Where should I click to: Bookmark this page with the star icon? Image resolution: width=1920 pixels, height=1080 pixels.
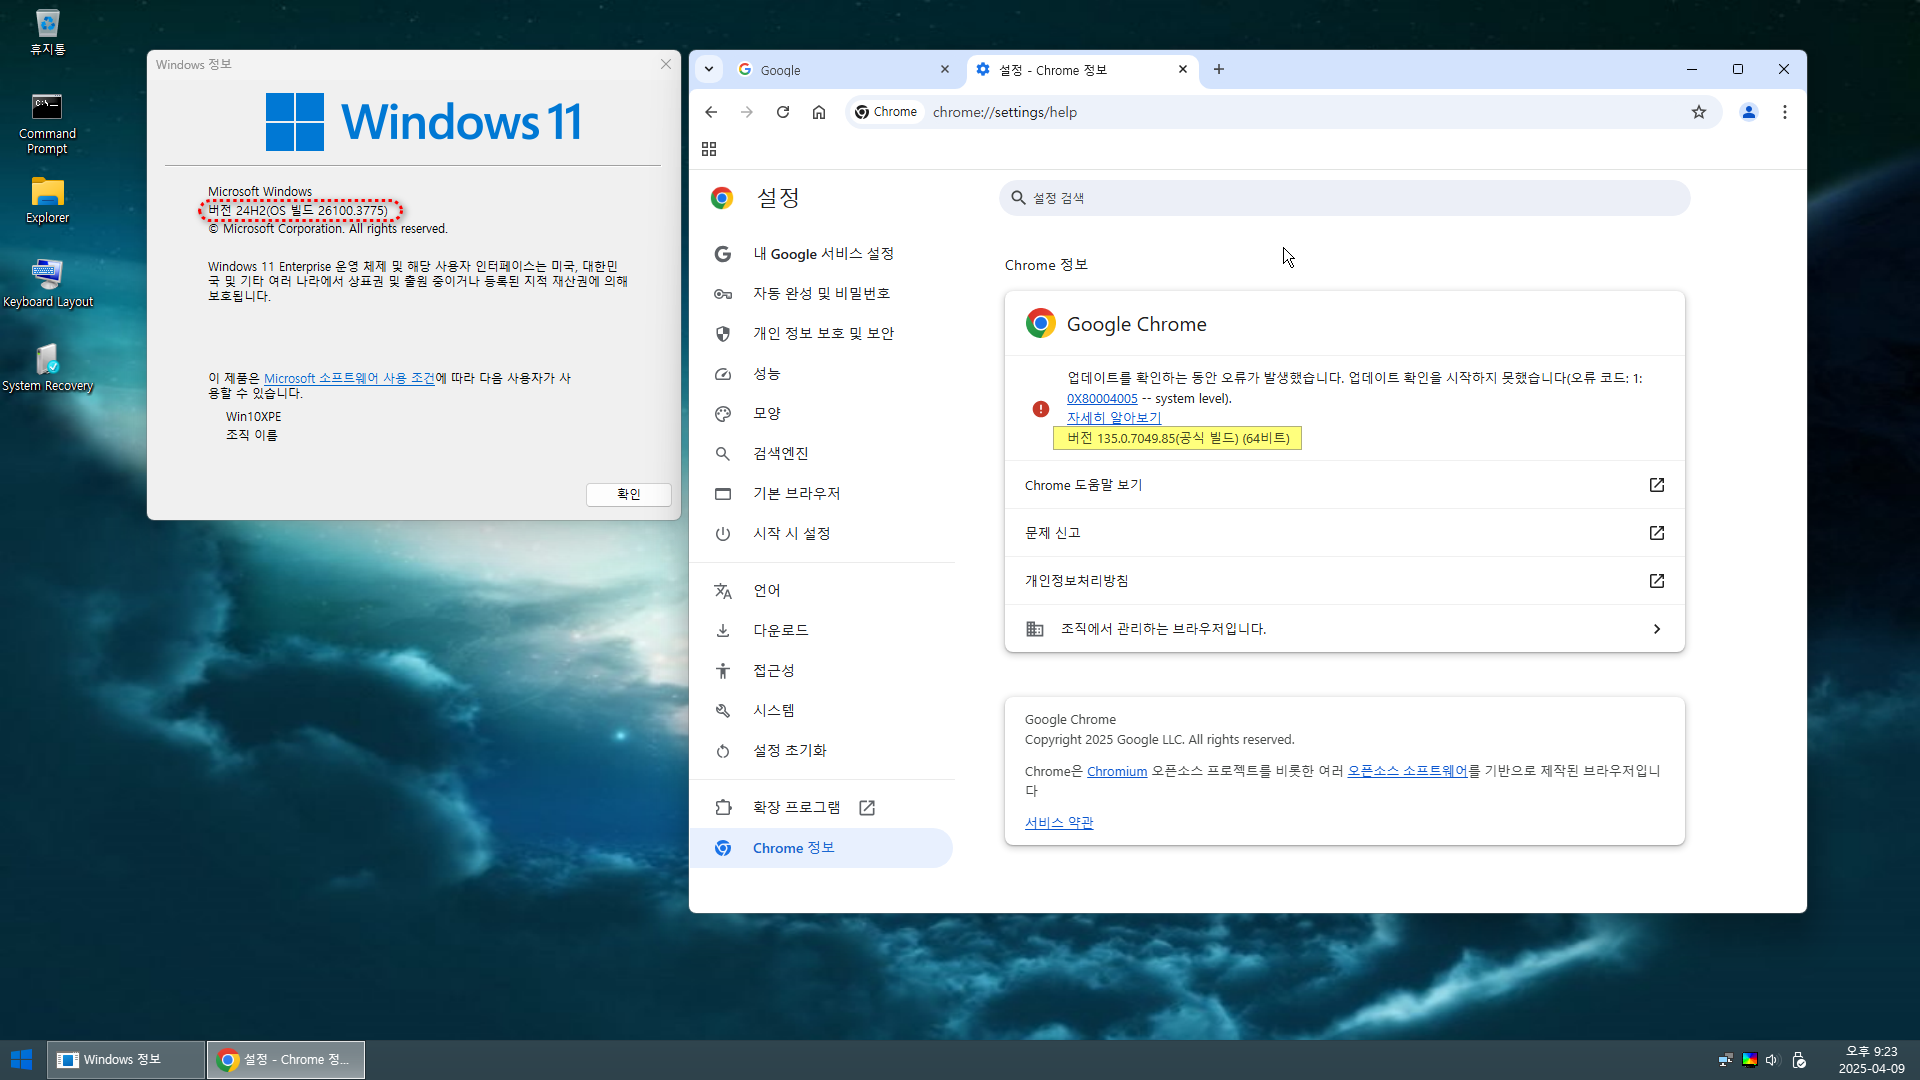click(x=1699, y=112)
